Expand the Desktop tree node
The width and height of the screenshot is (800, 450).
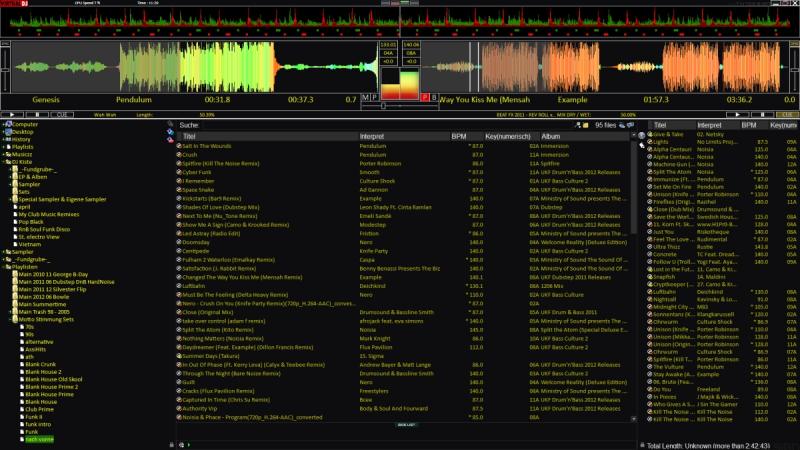(3, 132)
